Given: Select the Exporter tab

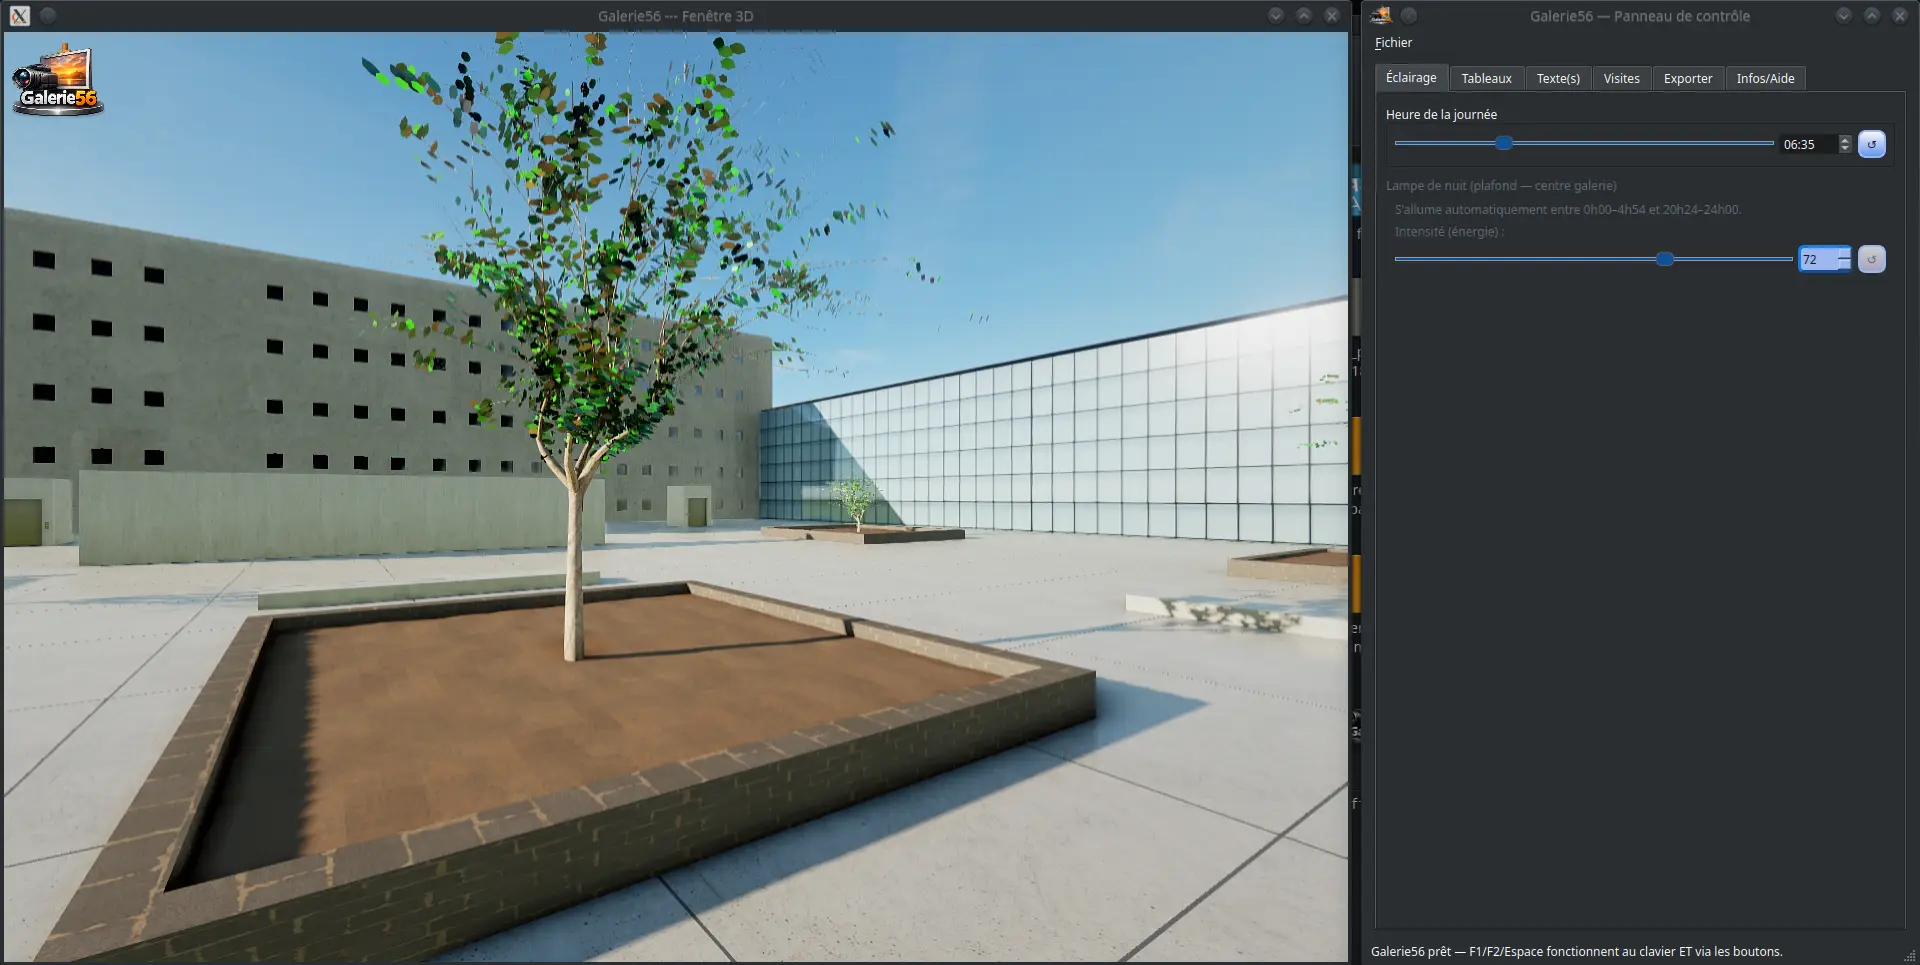Looking at the screenshot, I should 1687,78.
